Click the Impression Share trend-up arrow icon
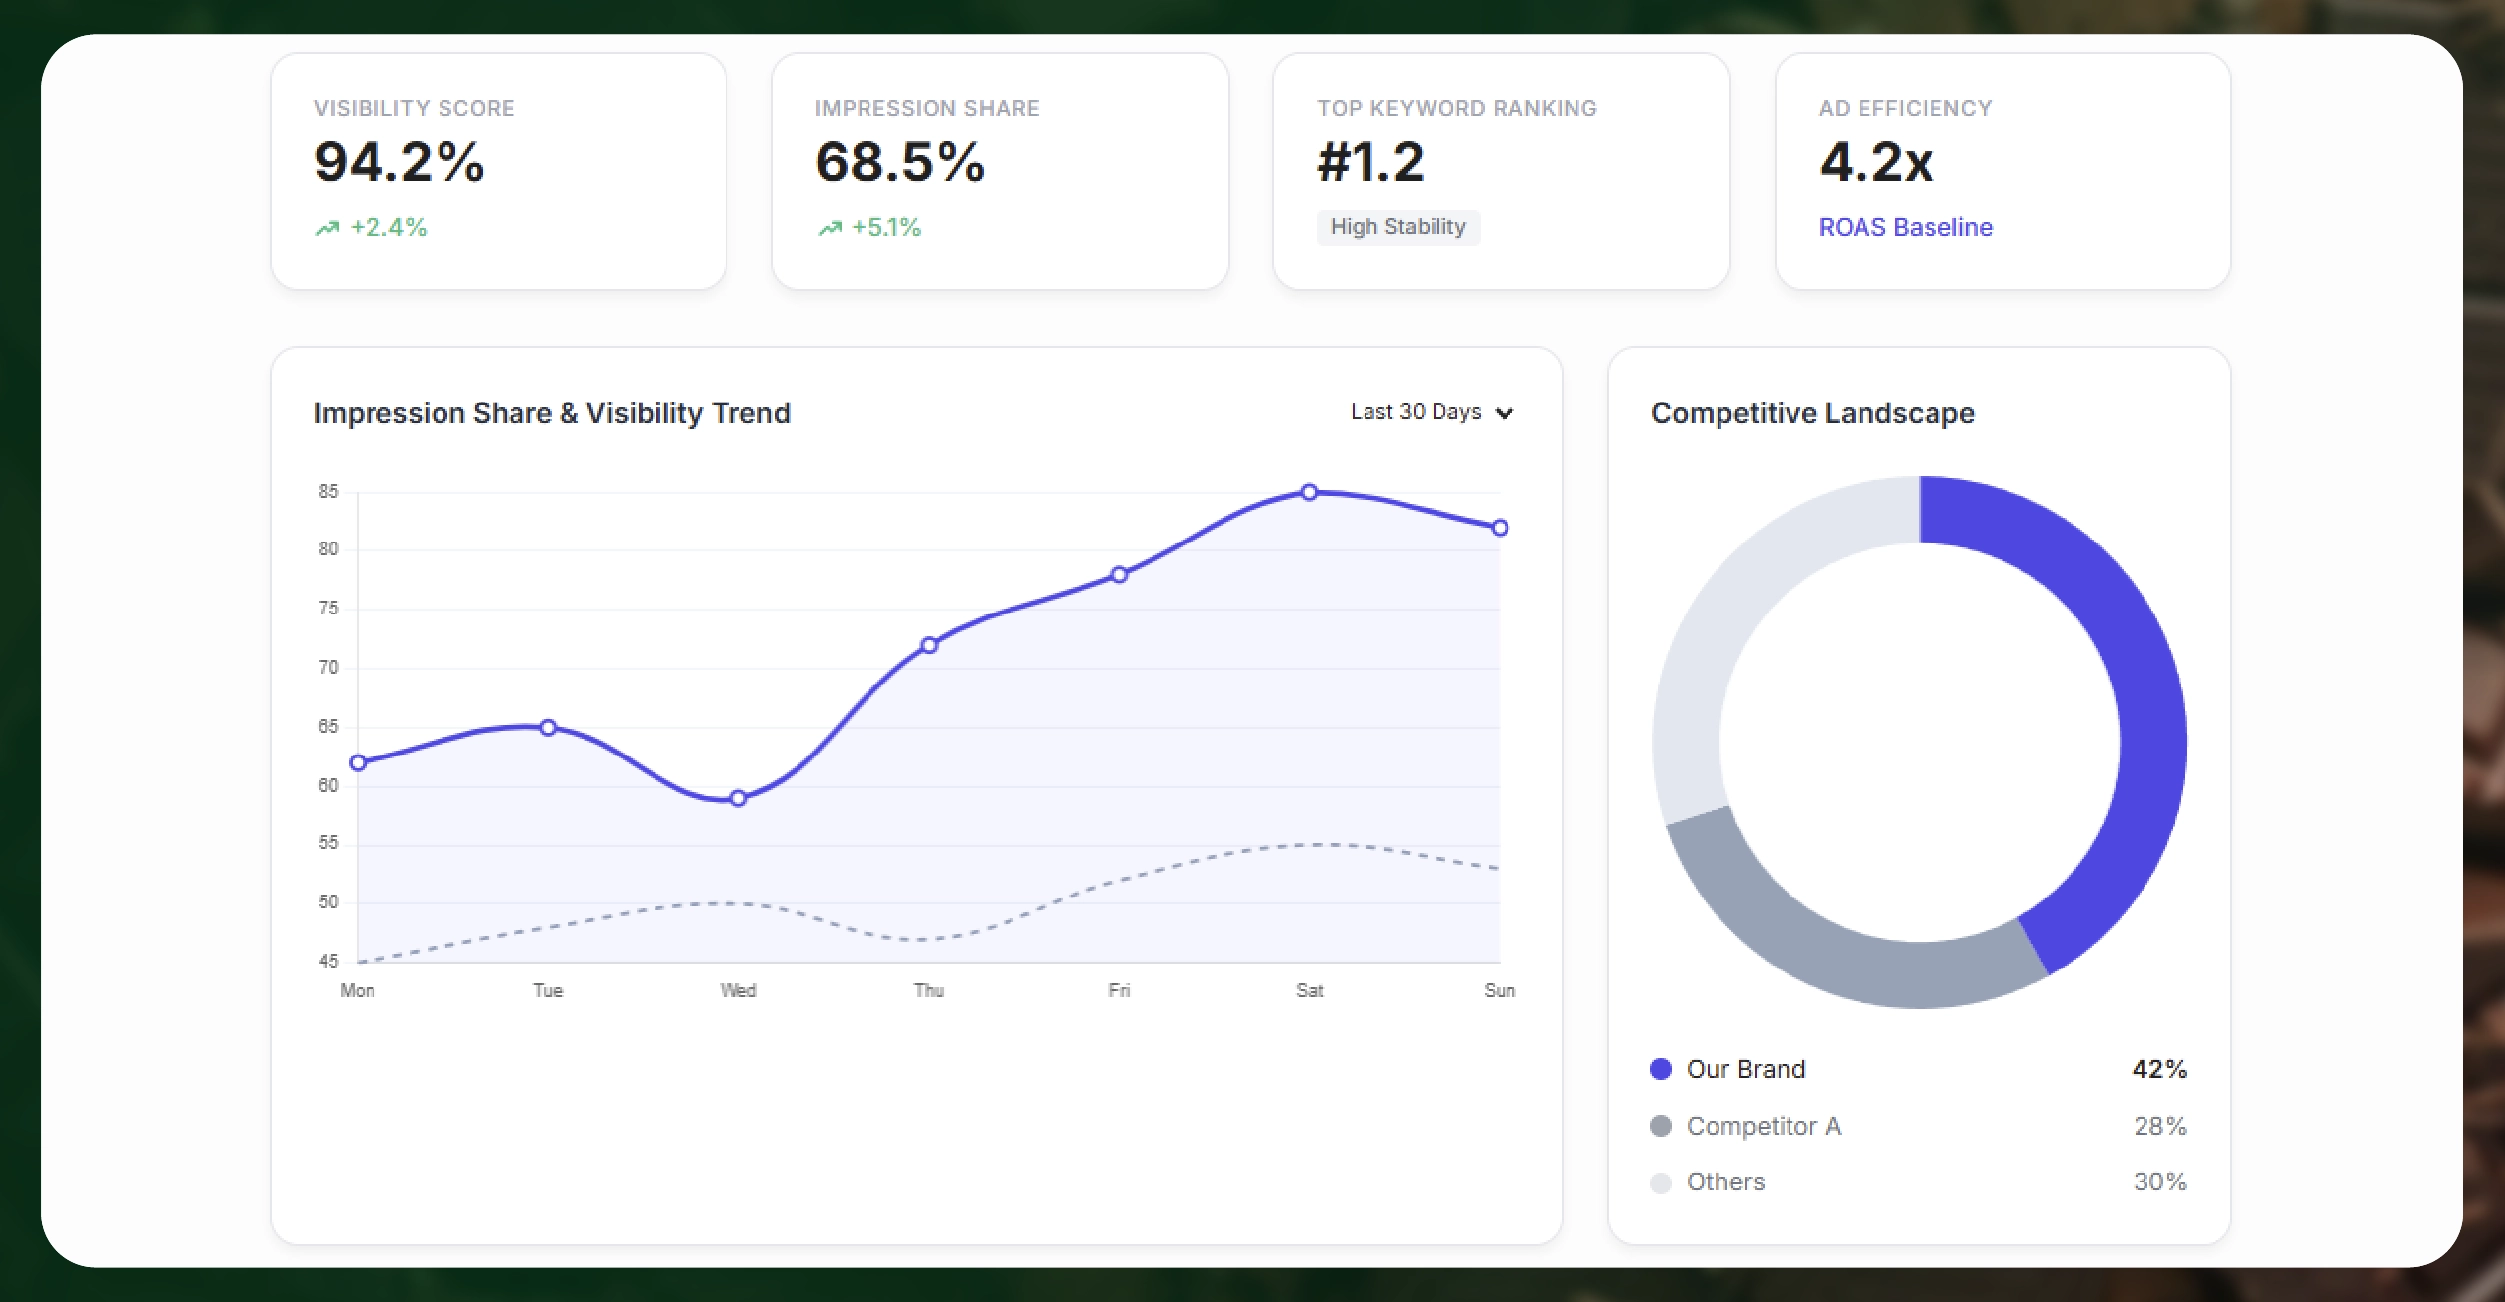The height and width of the screenshot is (1302, 2505). pyautogui.click(x=830, y=228)
